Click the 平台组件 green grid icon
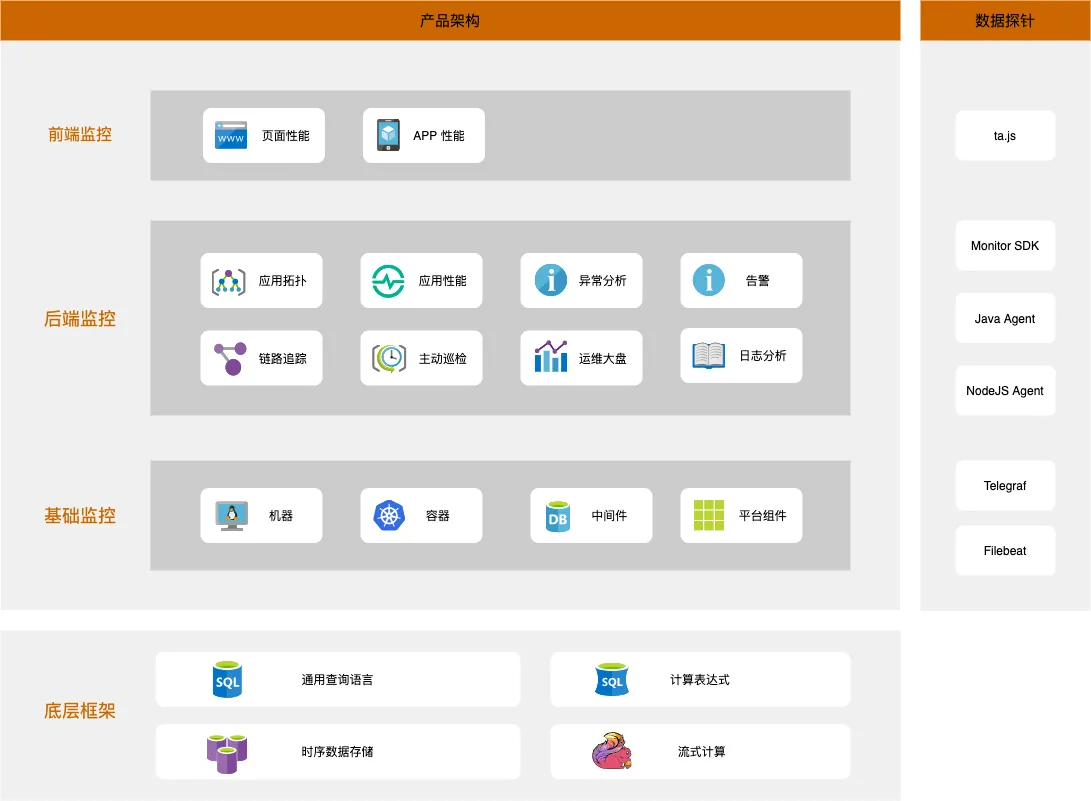The height and width of the screenshot is (801, 1091). [709, 516]
